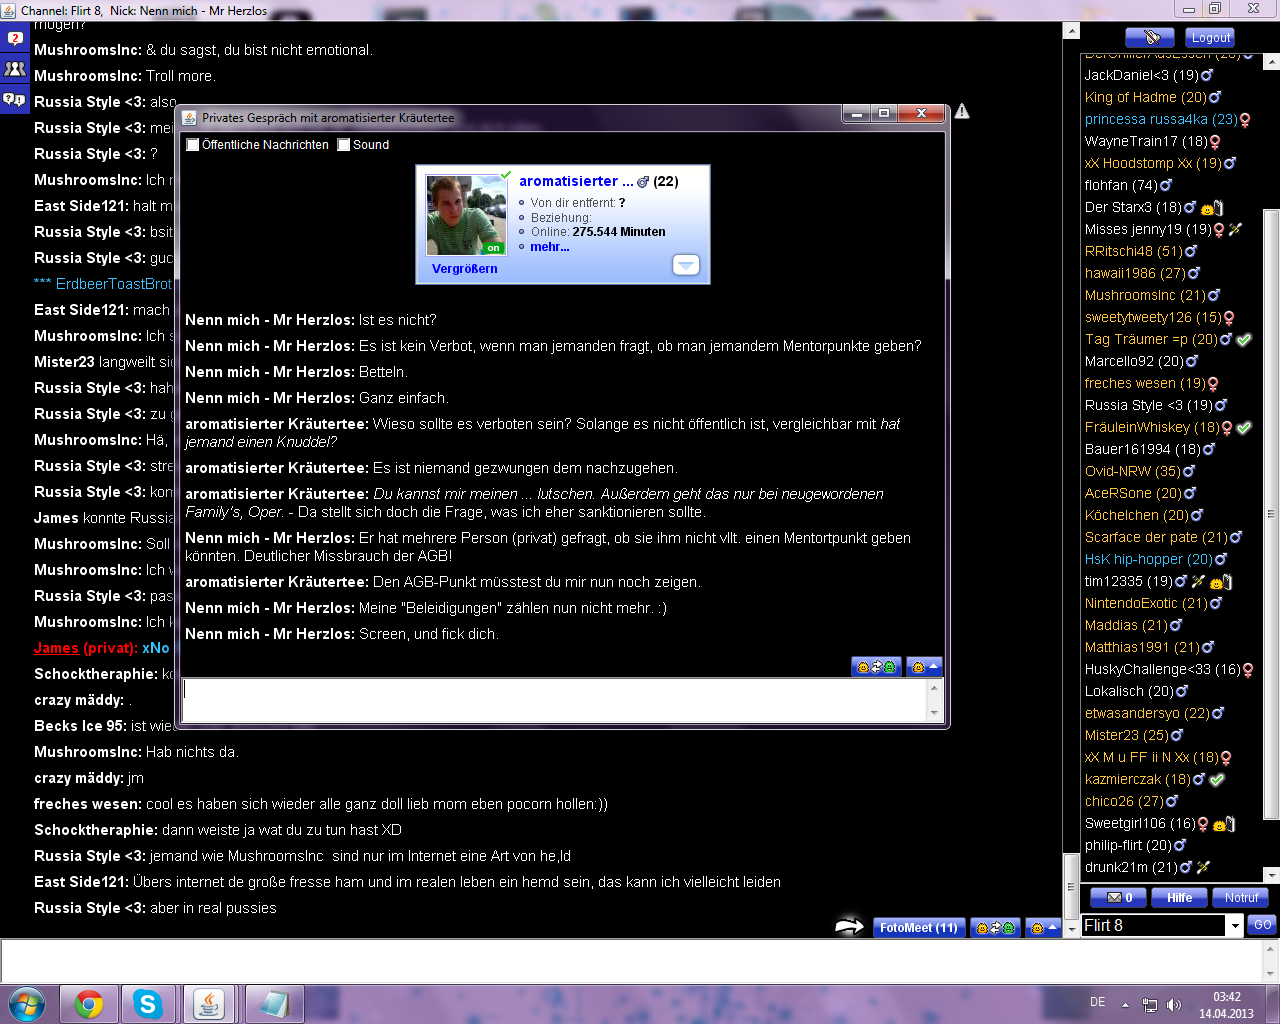The height and width of the screenshot is (1024, 1280).
Task: Click Vergrößern under the profile photo
Action: click(464, 269)
